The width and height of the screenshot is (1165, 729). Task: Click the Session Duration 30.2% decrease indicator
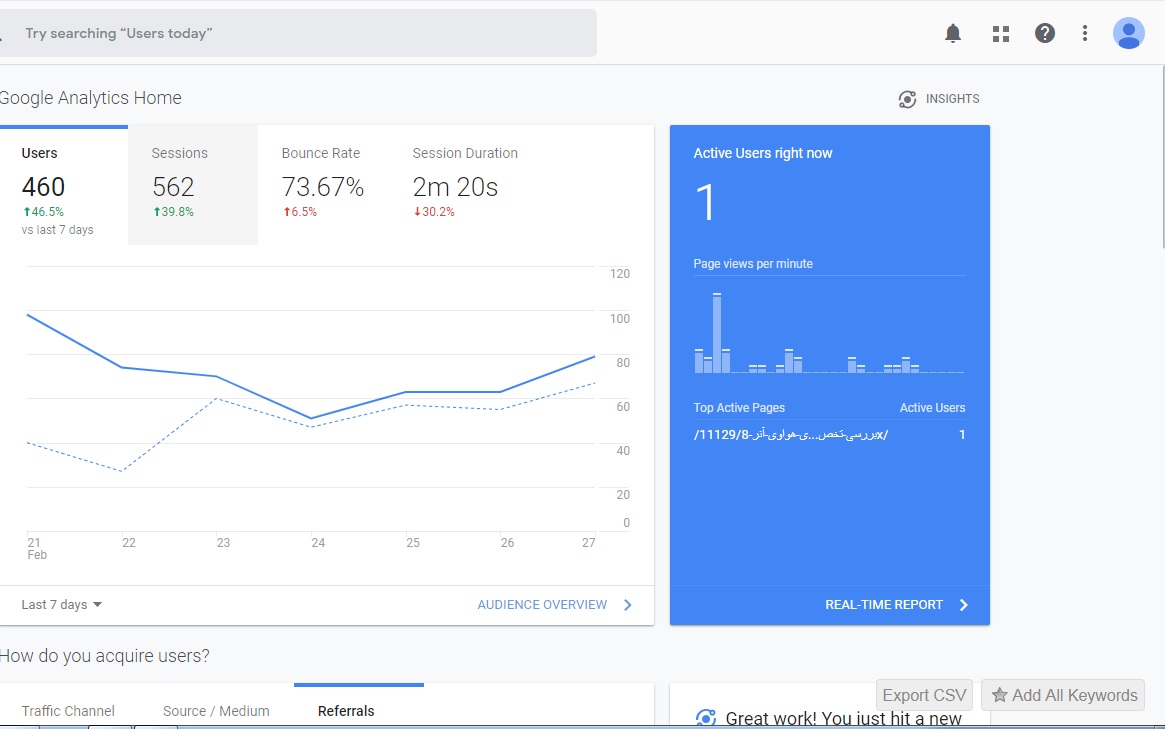point(434,212)
